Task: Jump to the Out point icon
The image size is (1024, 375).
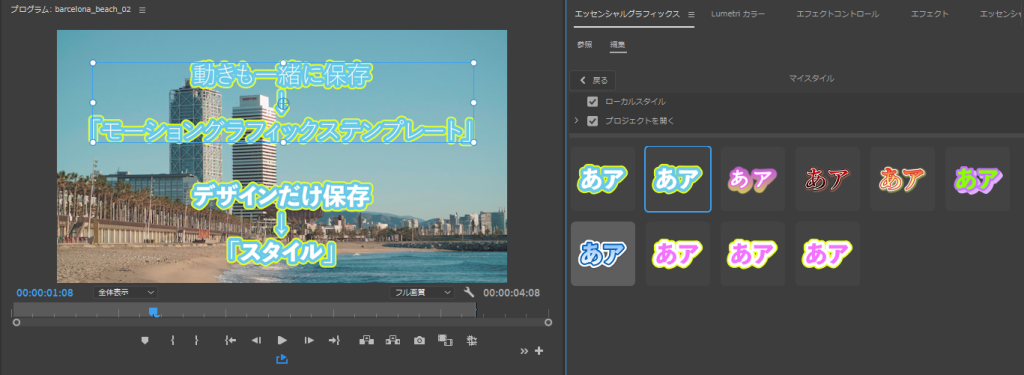Action: pyautogui.click(x=334, y=340)
